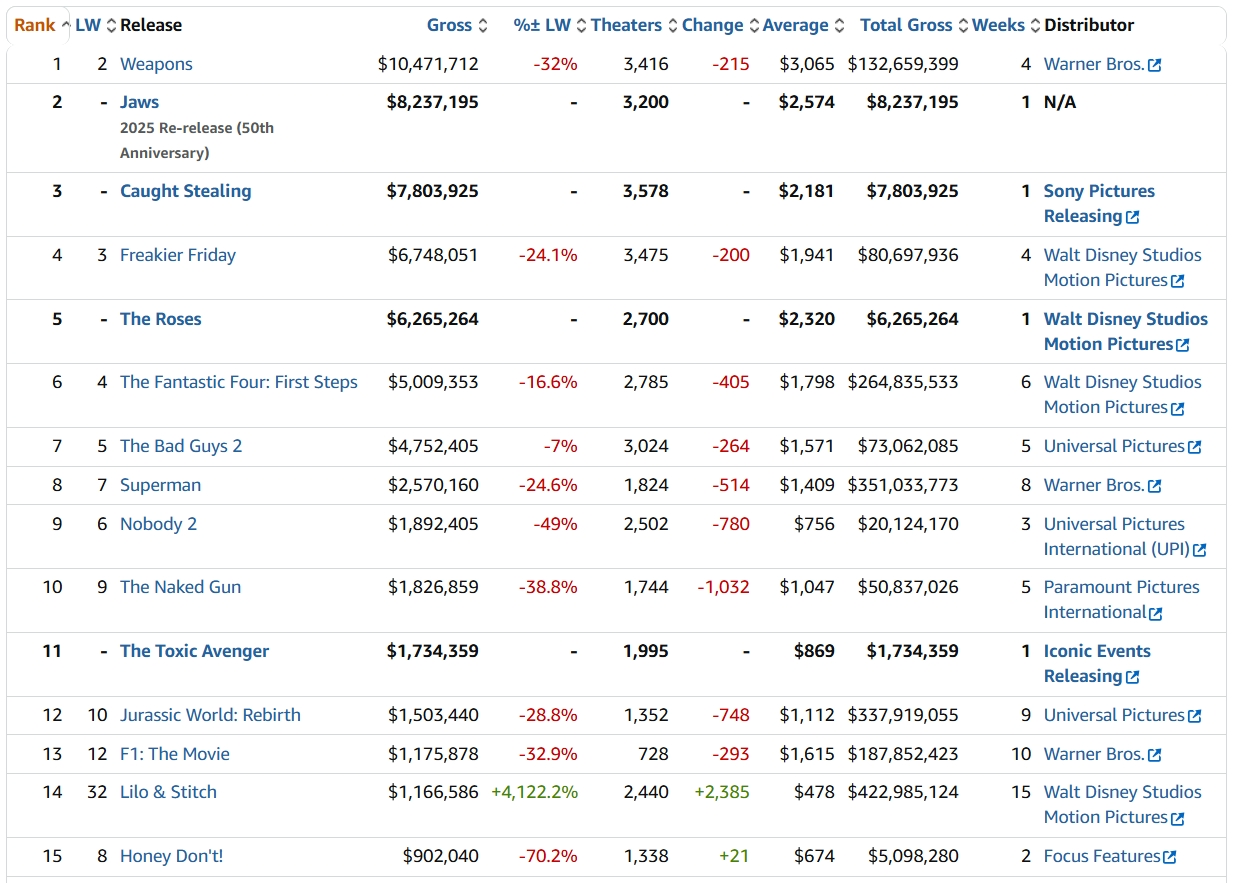The height and width of the screenshot is (883, 1235).
Task: Open The Toxic Avenger link
Action: point(194,651)
